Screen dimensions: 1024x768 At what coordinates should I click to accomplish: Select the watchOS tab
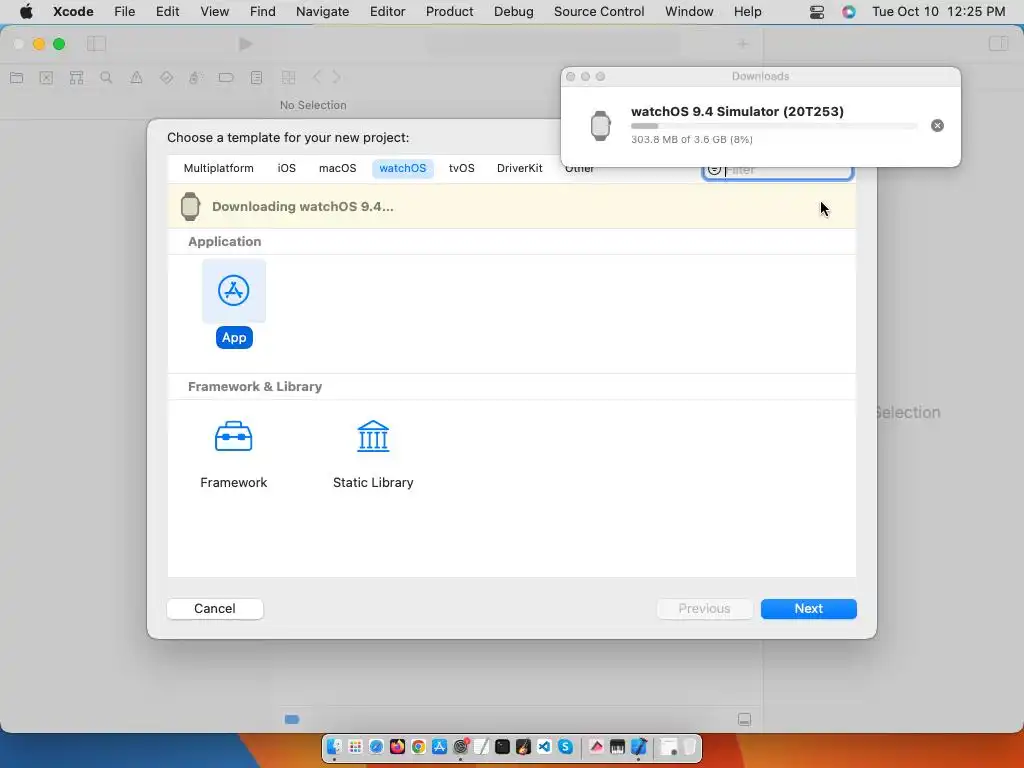pos(402,168)
